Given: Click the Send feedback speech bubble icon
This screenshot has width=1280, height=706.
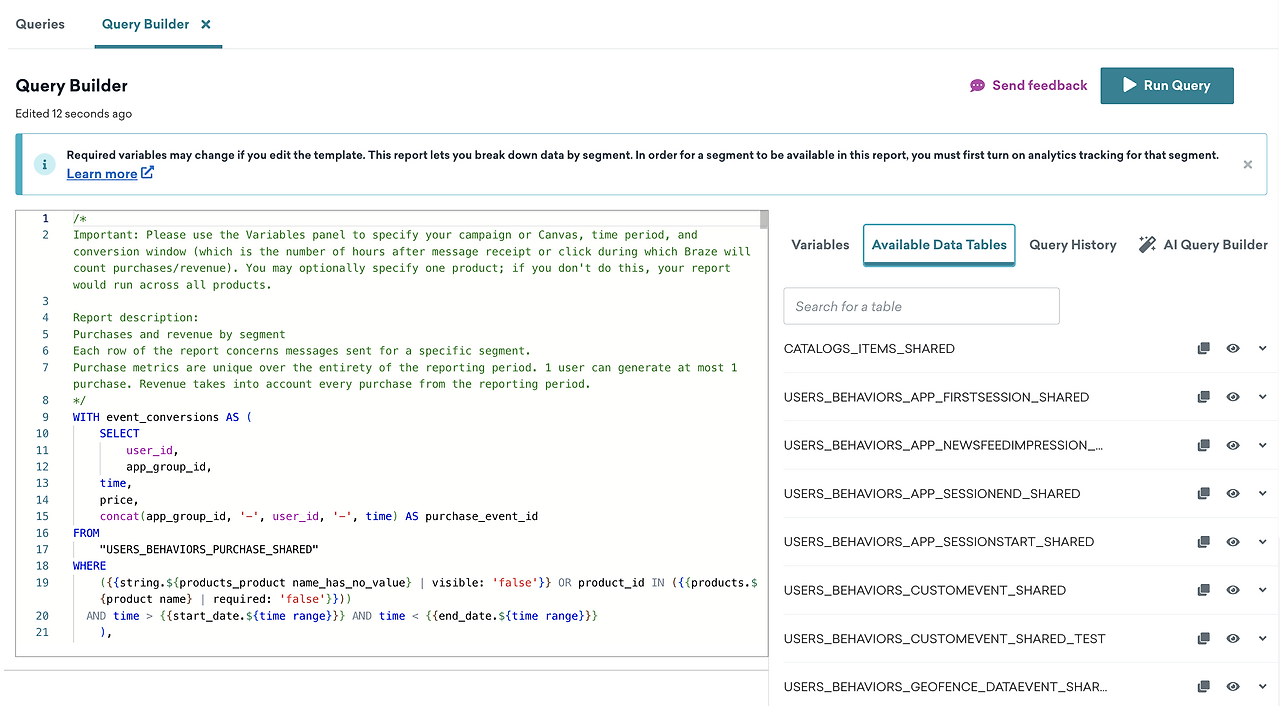Looking at the screenshot, I should 977,86.
